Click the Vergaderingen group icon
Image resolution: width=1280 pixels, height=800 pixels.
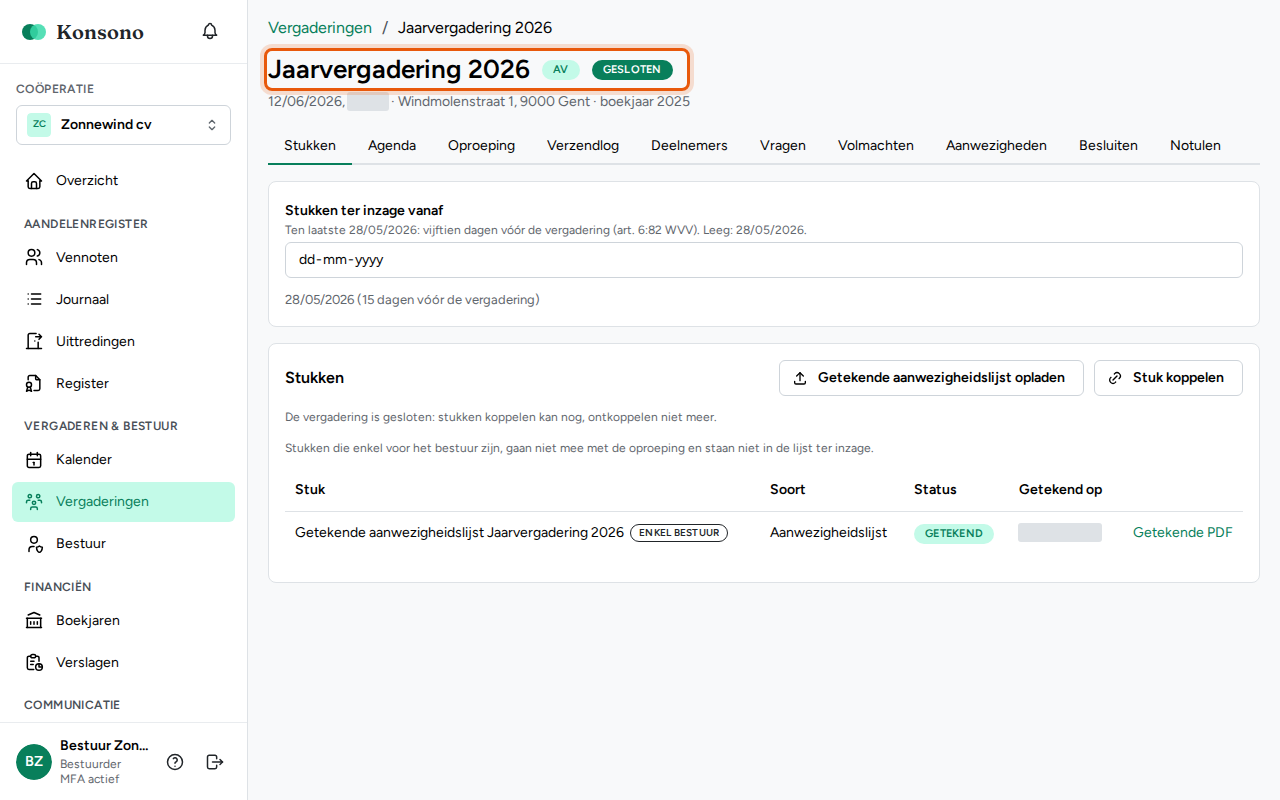pos(34,502)
